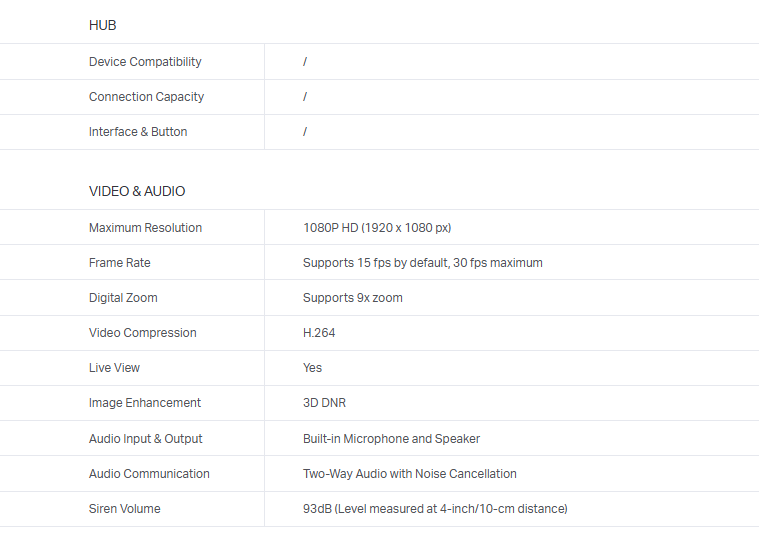This screenshot has height=535, width=762.
Task: Select the Video Compression label
Action: [x=142, y=333]
